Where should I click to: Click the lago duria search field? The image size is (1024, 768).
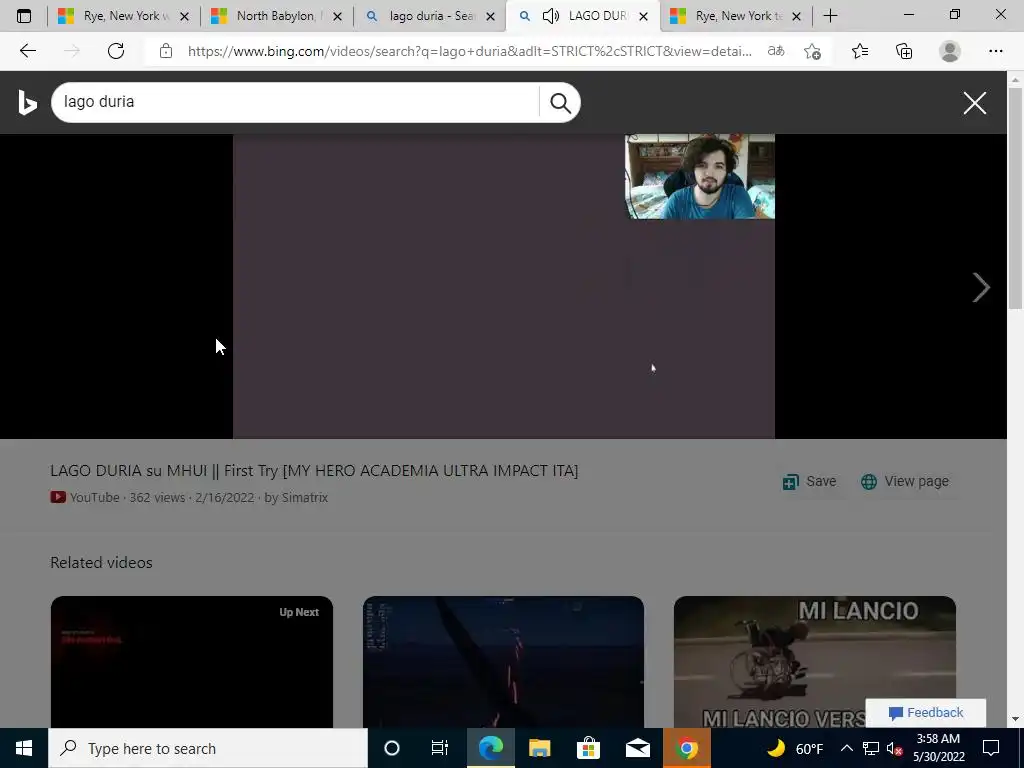(x=295, y=103)
